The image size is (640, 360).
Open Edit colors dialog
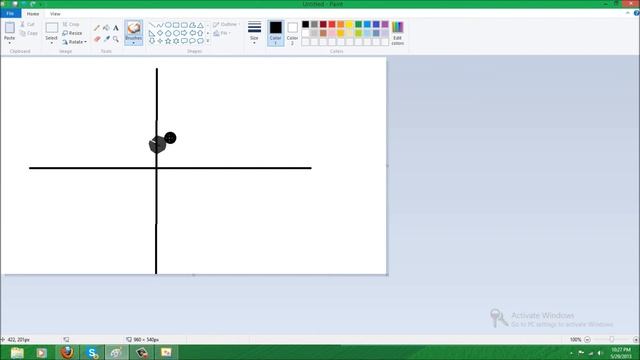(398, 33)
